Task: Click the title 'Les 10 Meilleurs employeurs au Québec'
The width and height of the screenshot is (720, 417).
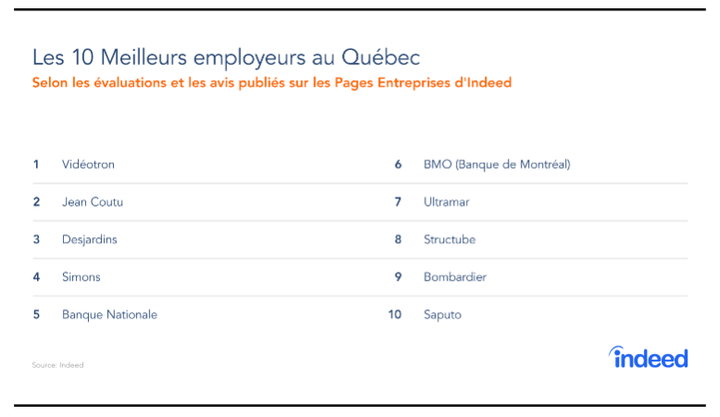Action: coord(226,57)
